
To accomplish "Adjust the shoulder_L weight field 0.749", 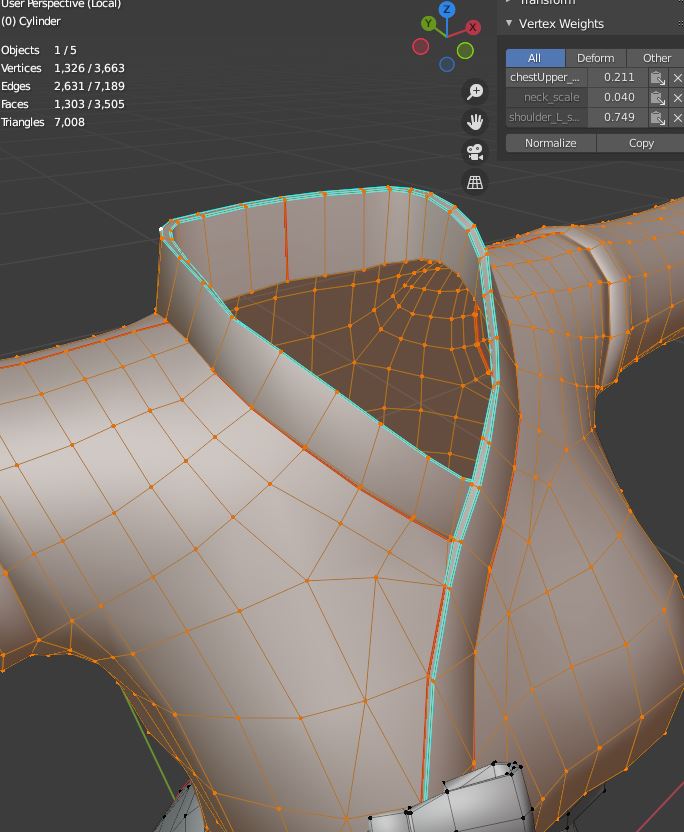I will 618,117.
